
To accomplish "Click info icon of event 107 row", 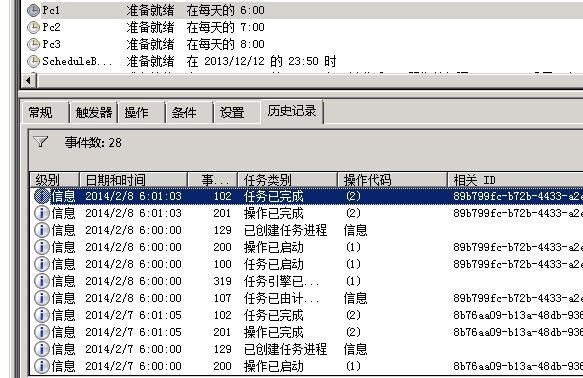I will click(41, 298).
